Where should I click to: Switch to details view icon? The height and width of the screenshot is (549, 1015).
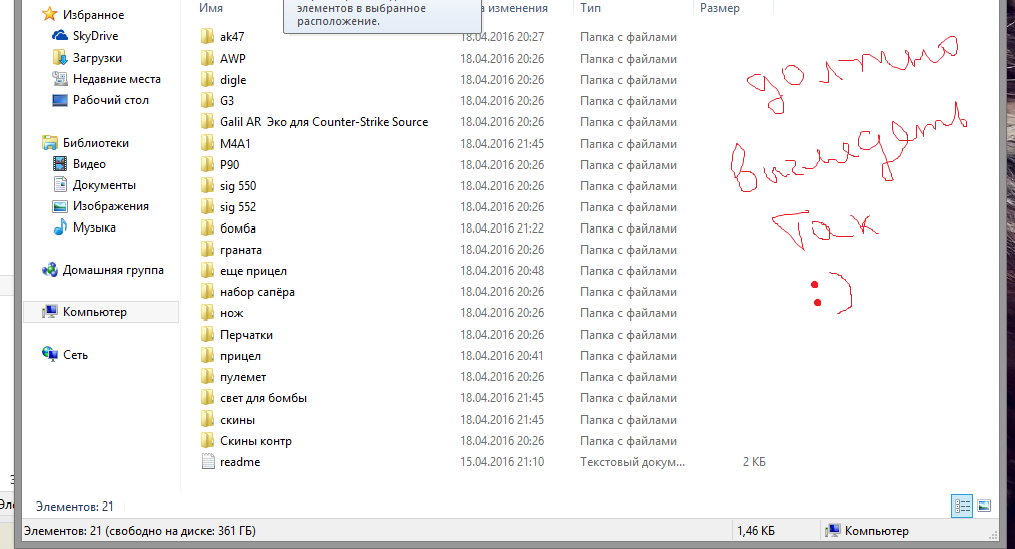click(x=962, y=506)
